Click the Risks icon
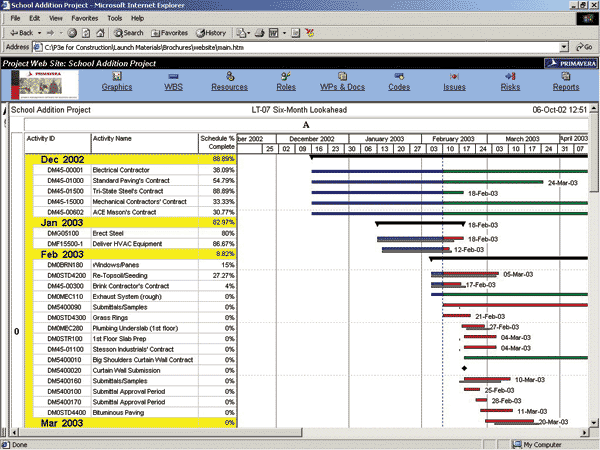Screen dimensions: 600x450 click(x=510, y=76)
